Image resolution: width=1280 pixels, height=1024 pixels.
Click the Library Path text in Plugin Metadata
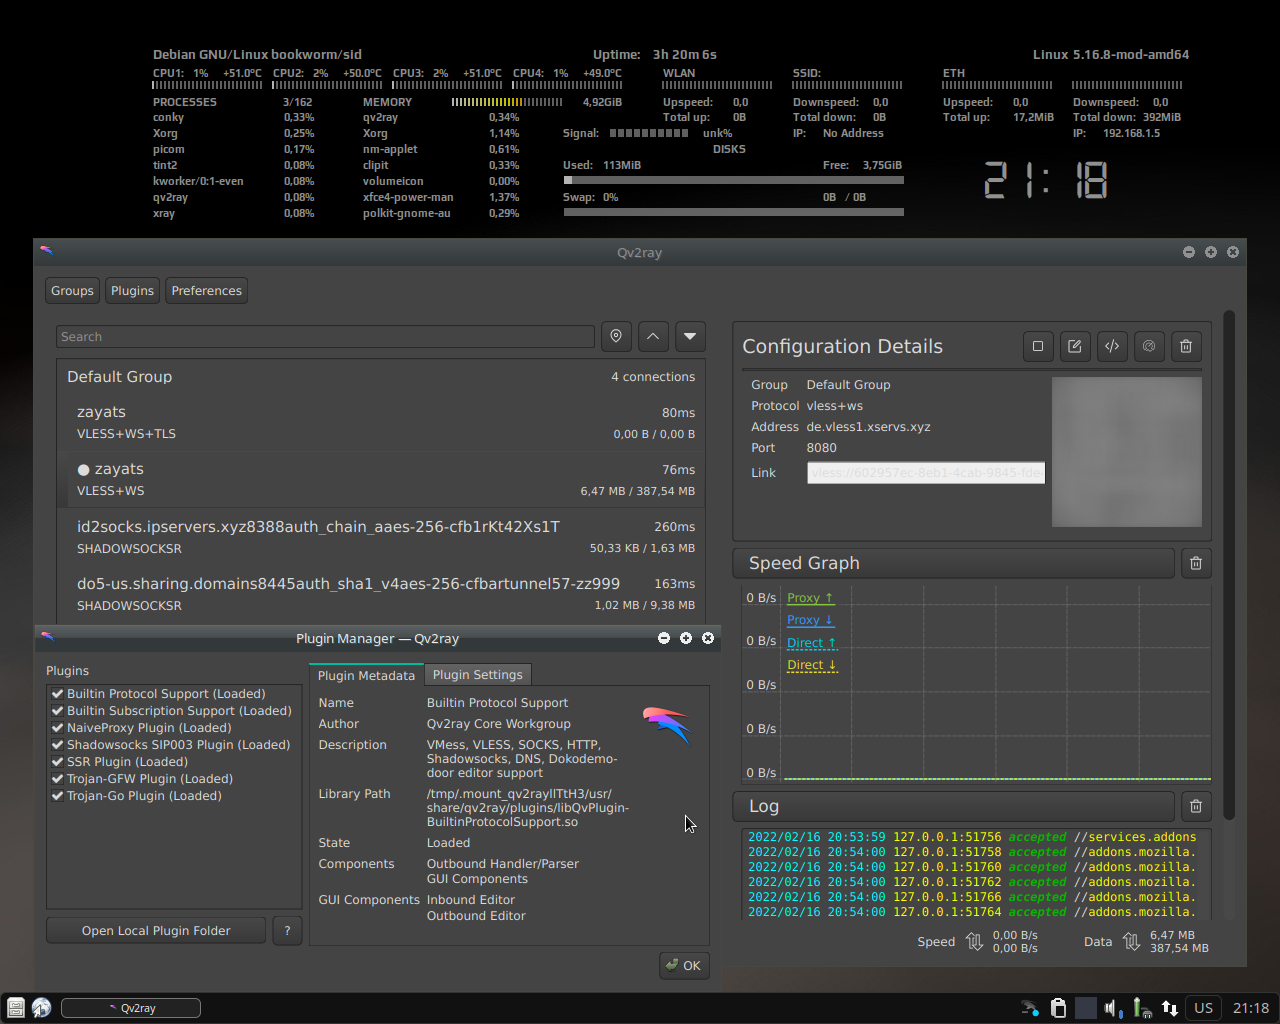527,808
